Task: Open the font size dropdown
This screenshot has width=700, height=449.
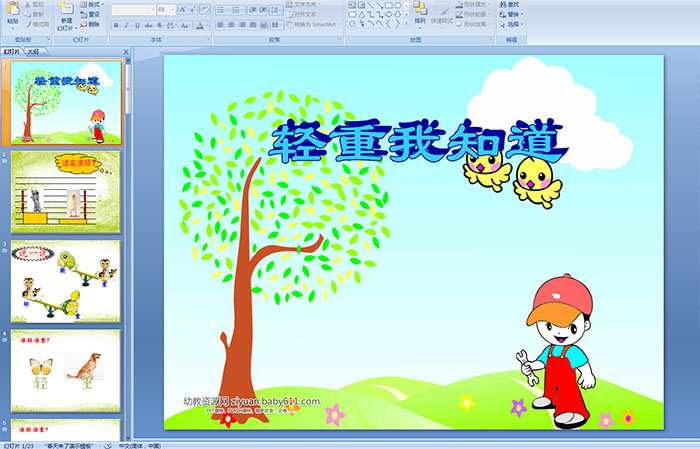Action: tap(172, 9)
